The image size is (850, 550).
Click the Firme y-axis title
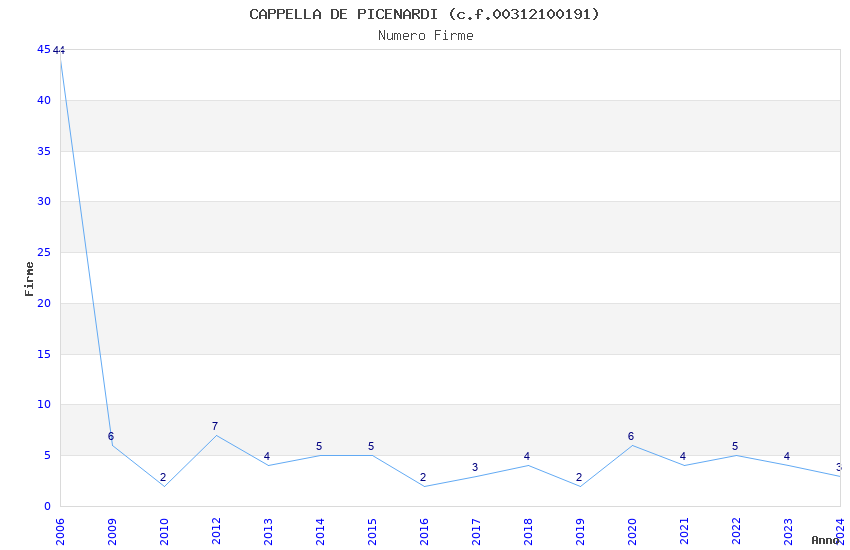(29, 279)
